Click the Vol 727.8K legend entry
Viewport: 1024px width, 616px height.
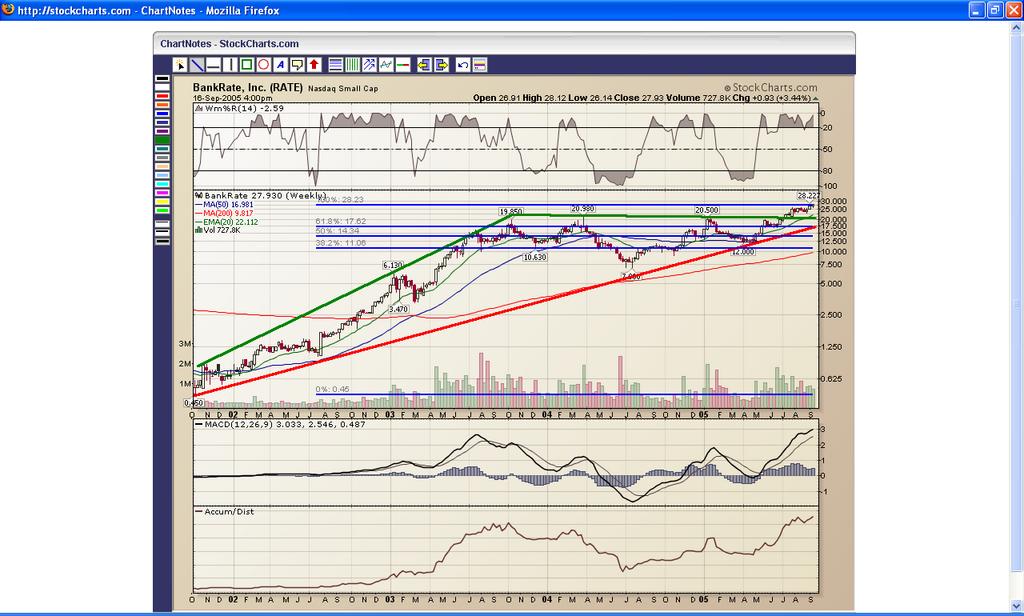click(218, 230)
